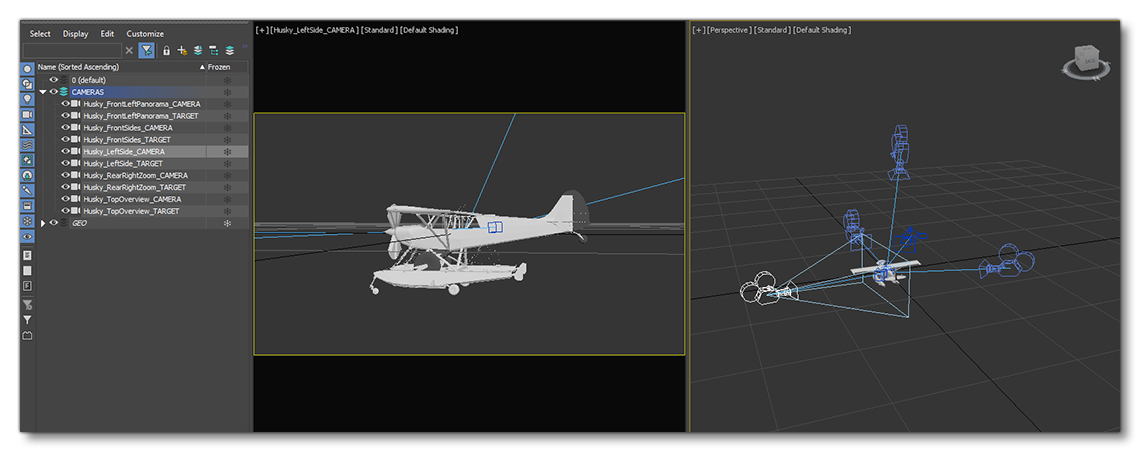Sort by the Name column header
The width and height of the screenshot is (1140, 452).
click(118, 67)
